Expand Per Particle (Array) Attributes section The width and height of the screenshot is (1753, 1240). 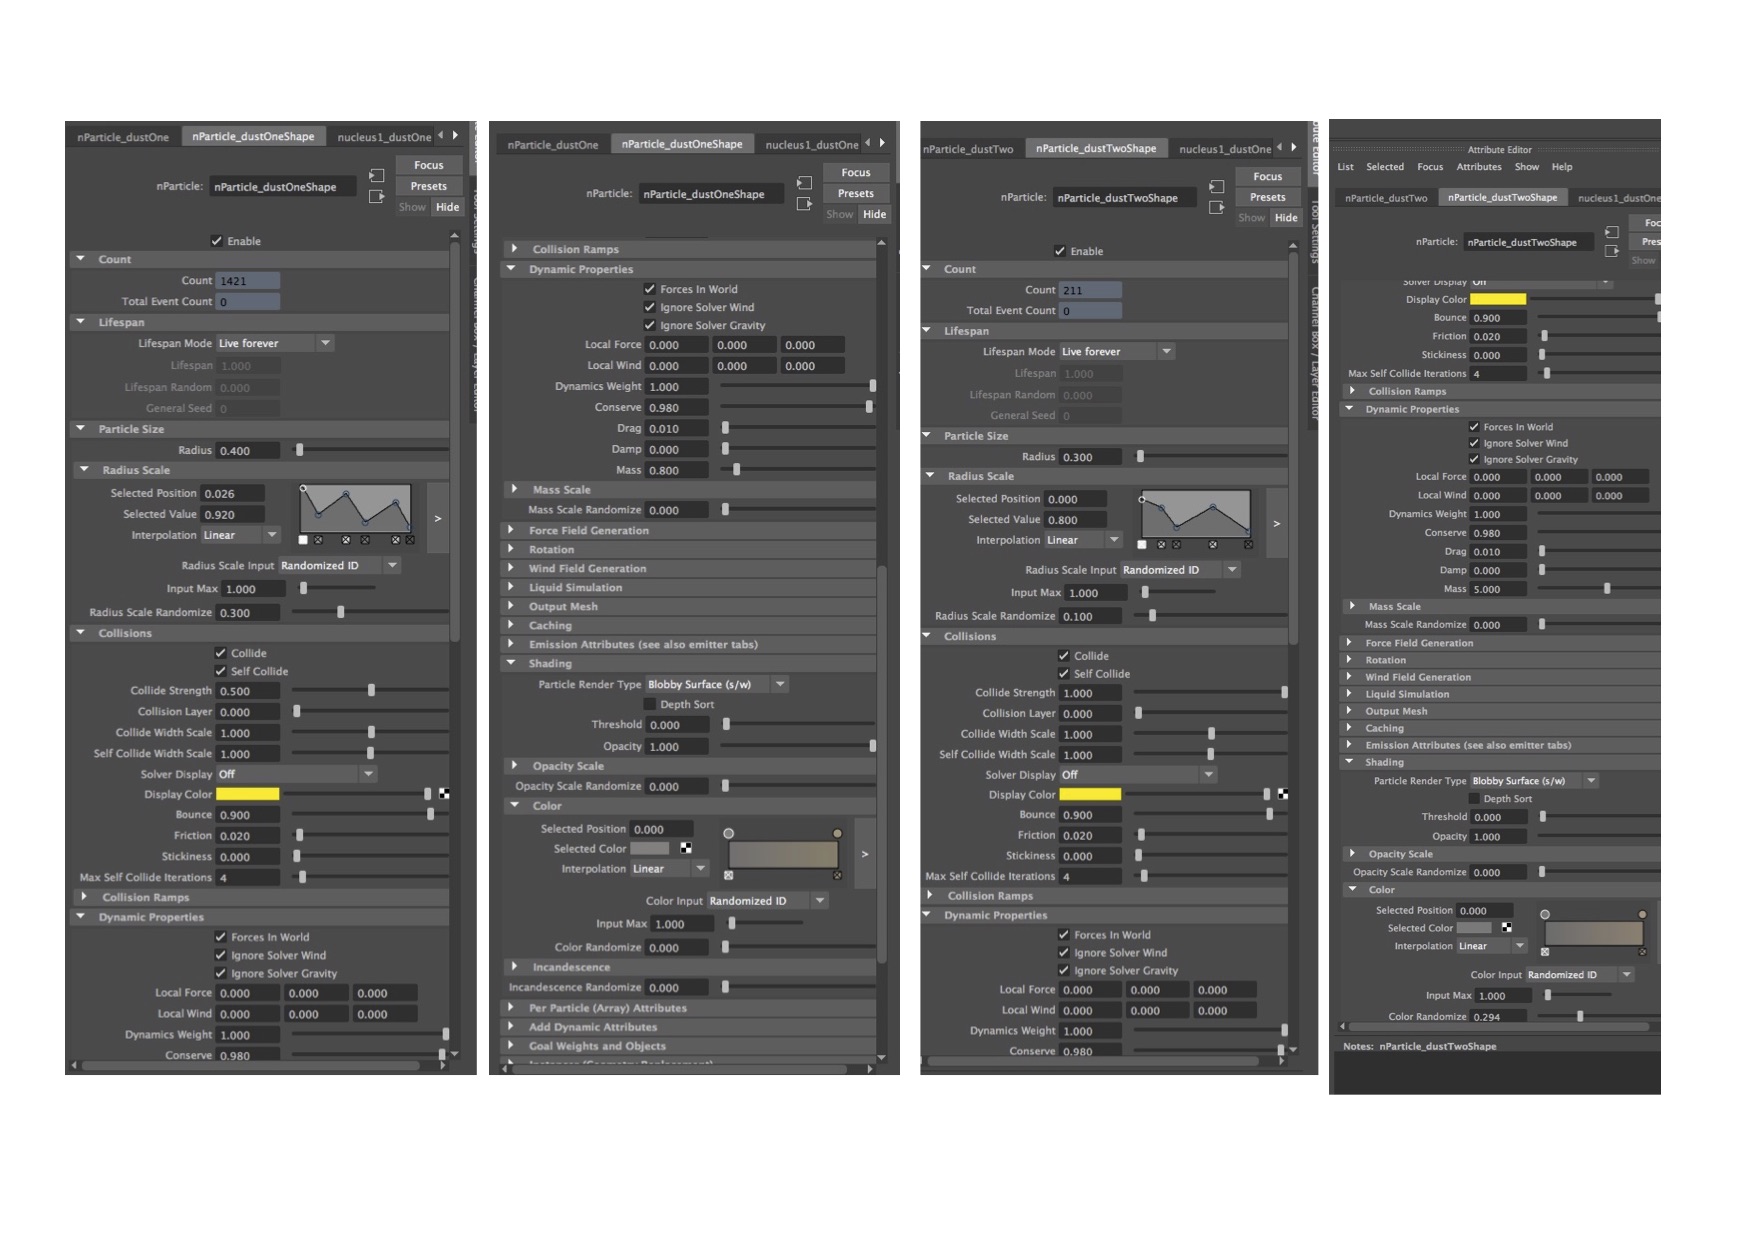[514, 1008]
